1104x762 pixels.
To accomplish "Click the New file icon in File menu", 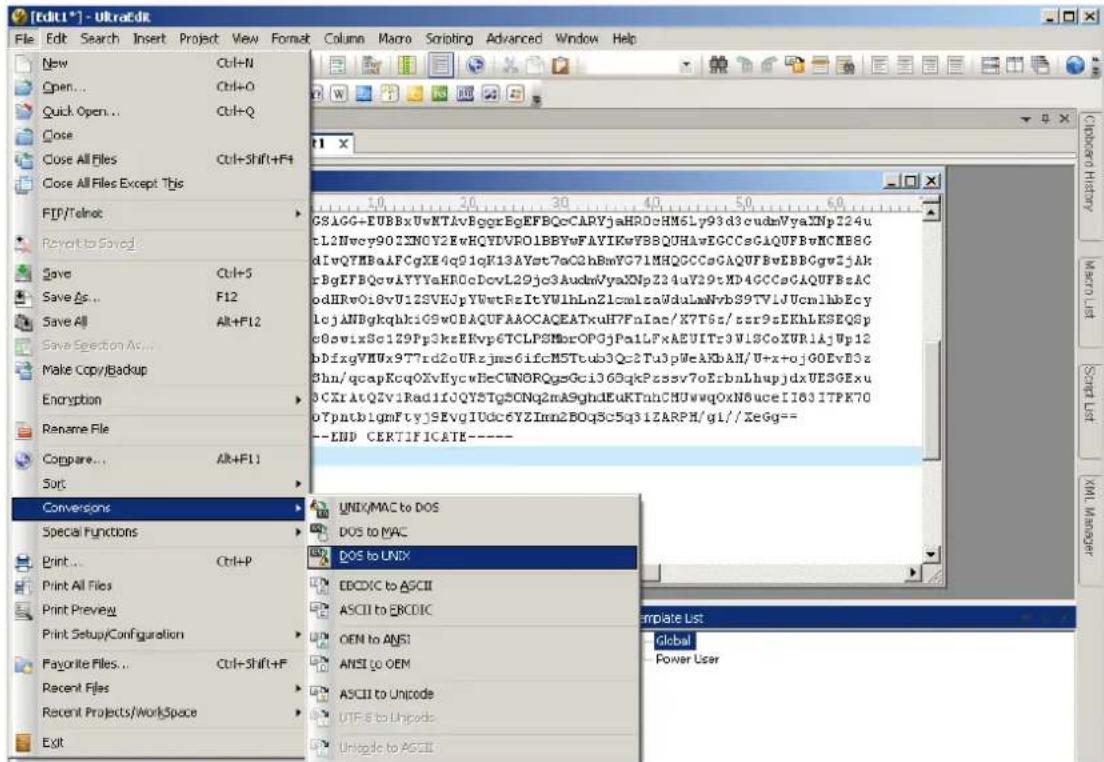I will [x=23, y=63].
